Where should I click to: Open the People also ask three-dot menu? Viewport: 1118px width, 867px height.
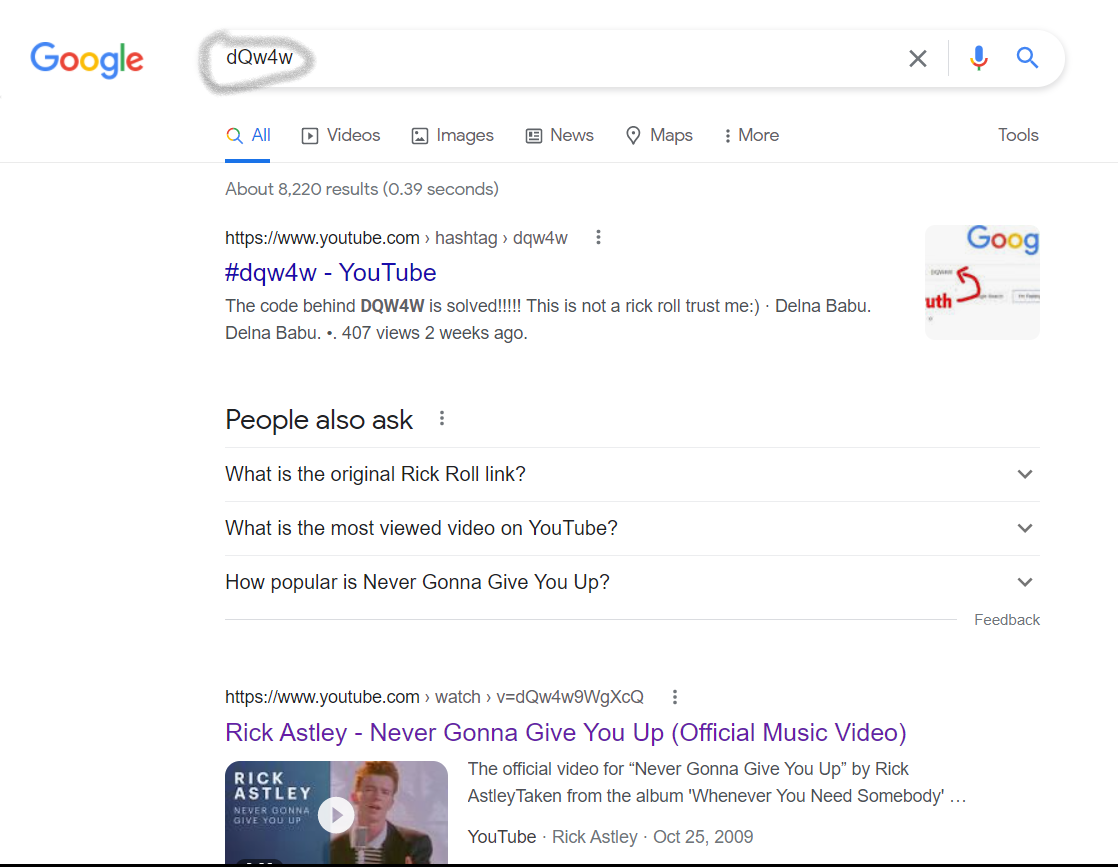point(441,419)
